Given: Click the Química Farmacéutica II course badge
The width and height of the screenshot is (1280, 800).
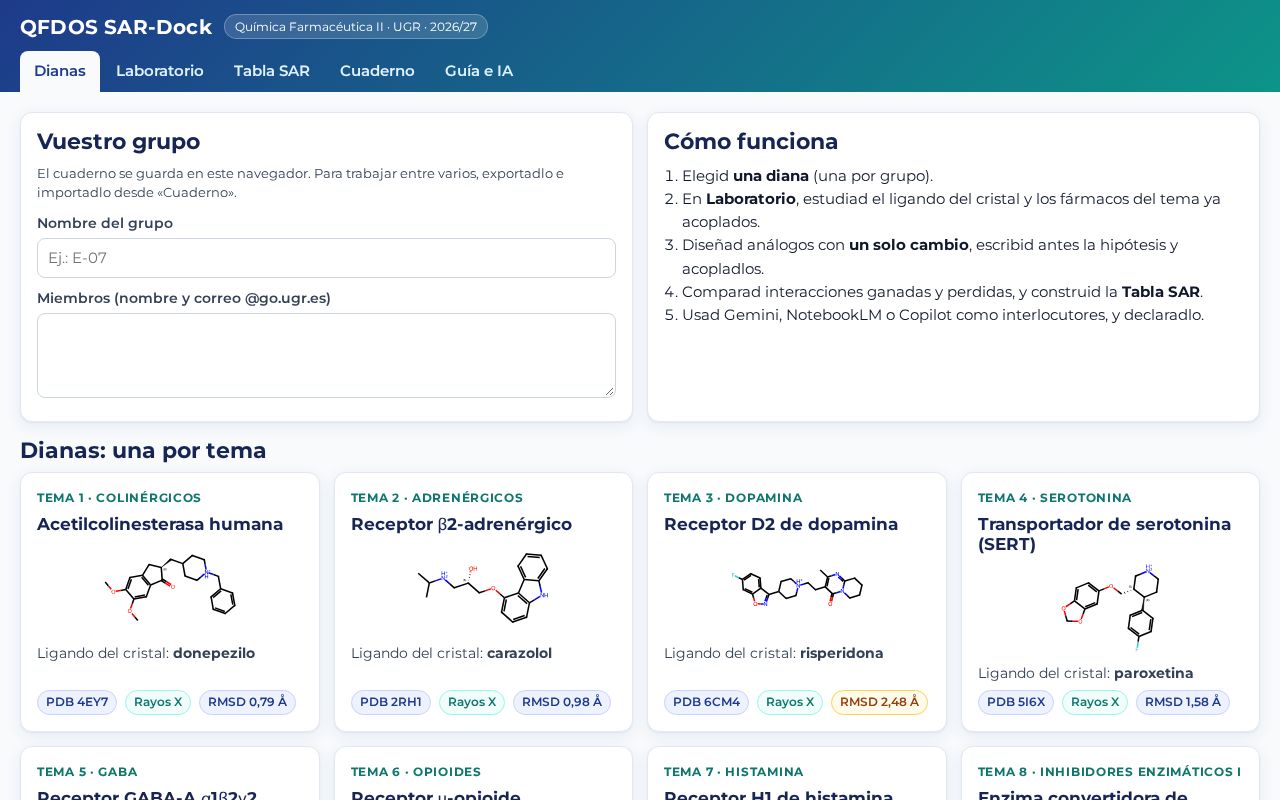Looking at the screenshot, I should pos(356,27).
